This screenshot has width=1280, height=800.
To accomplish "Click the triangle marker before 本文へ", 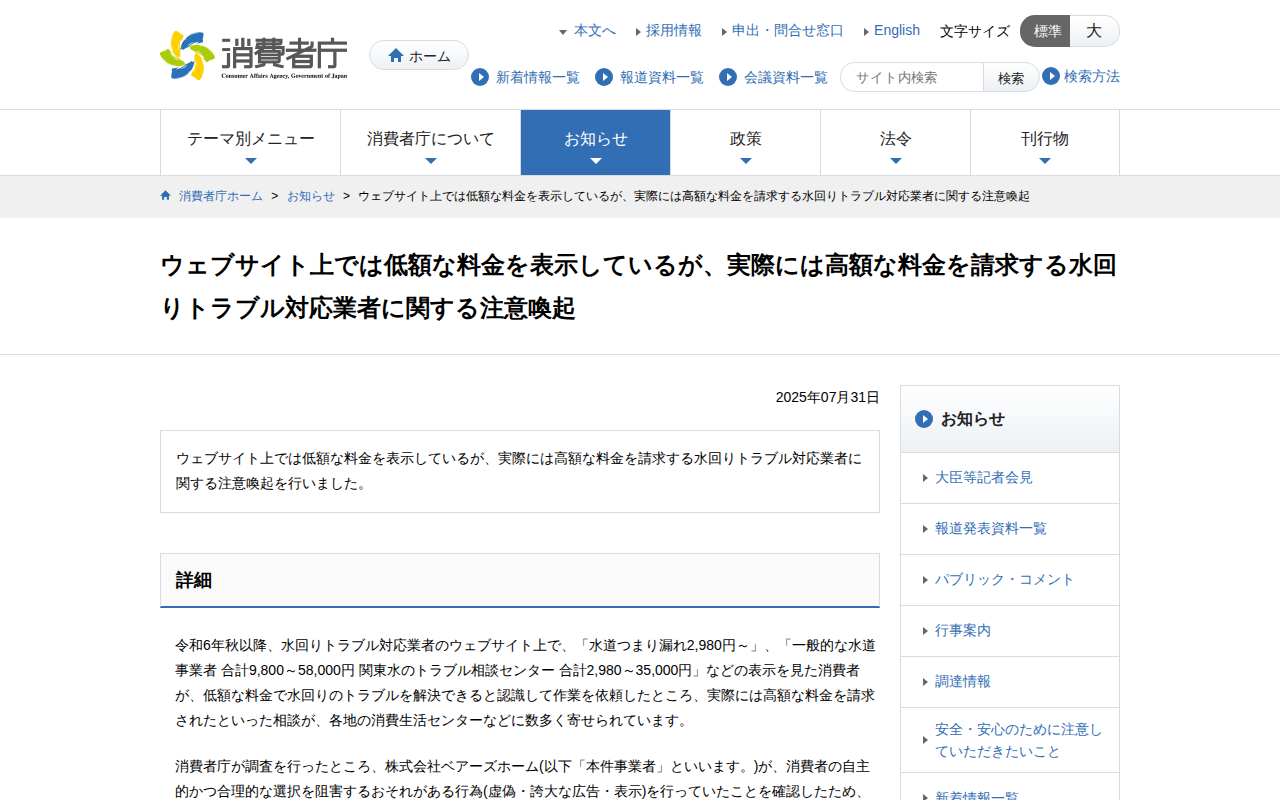I will click(563, 32).
